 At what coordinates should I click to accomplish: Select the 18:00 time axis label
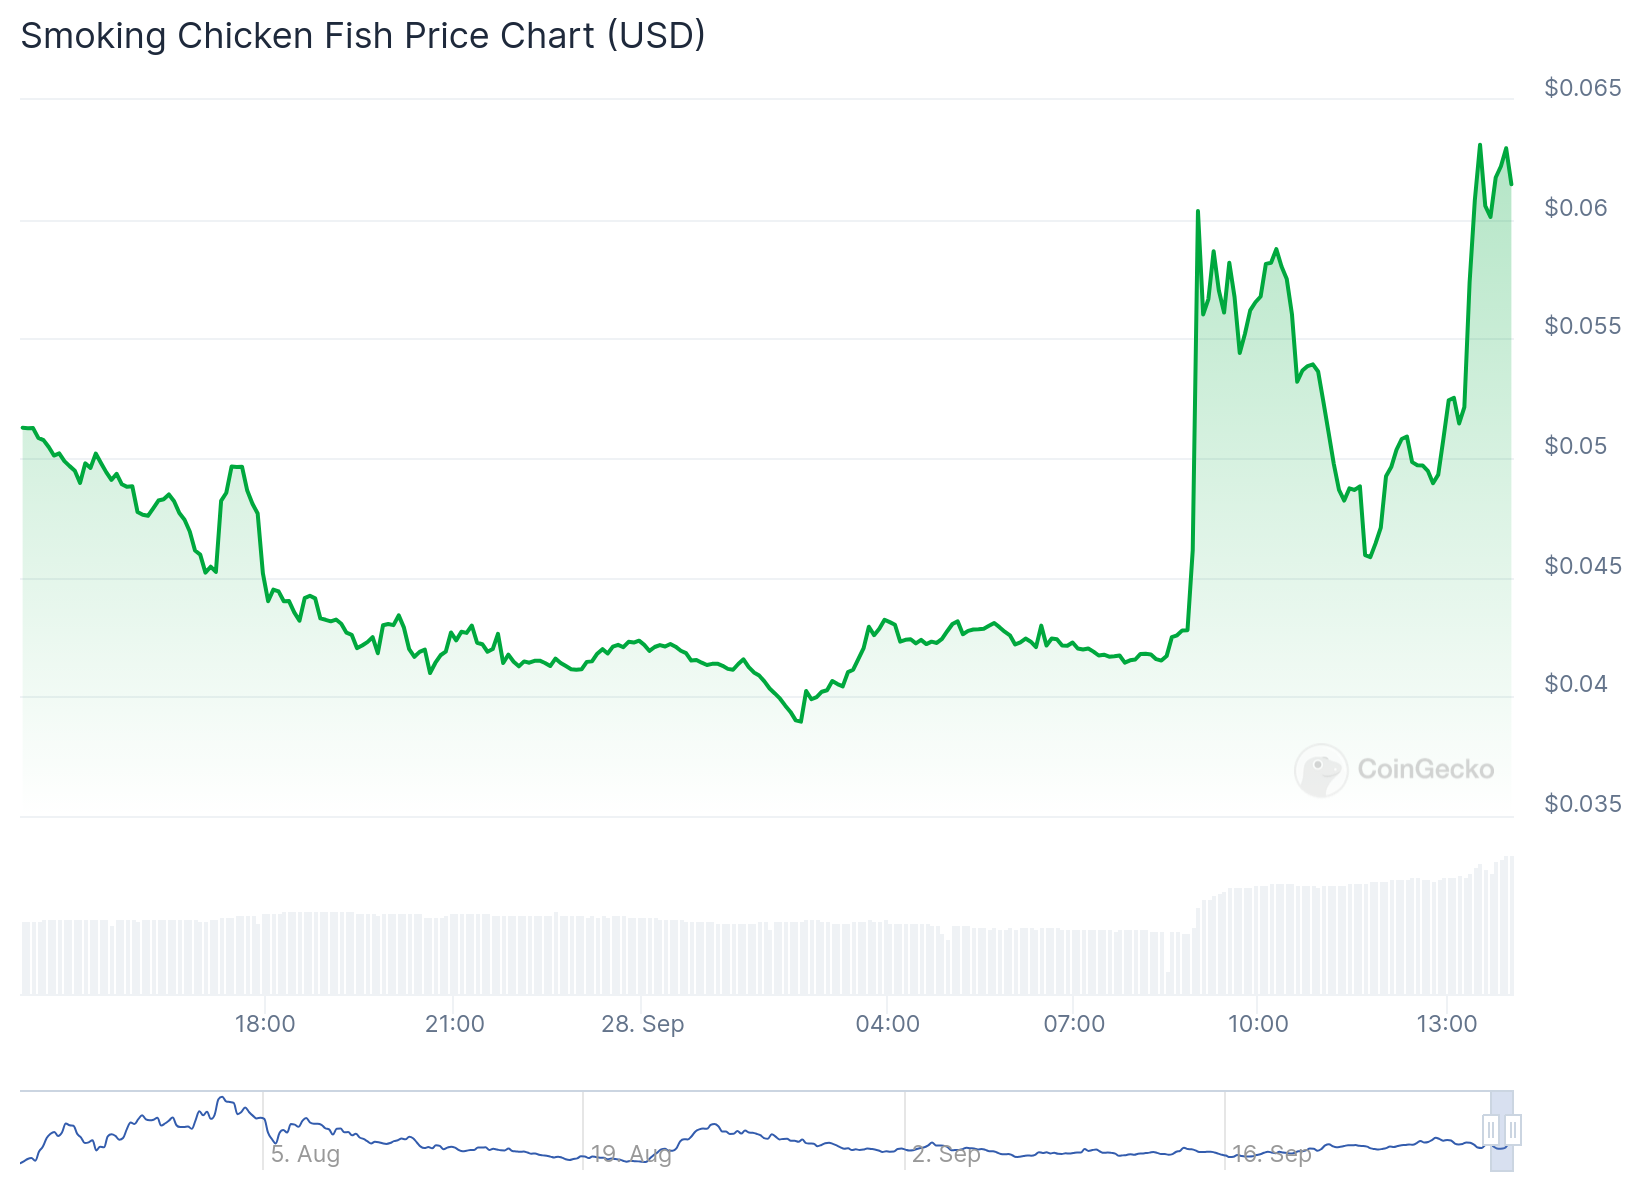(265, 1024)
